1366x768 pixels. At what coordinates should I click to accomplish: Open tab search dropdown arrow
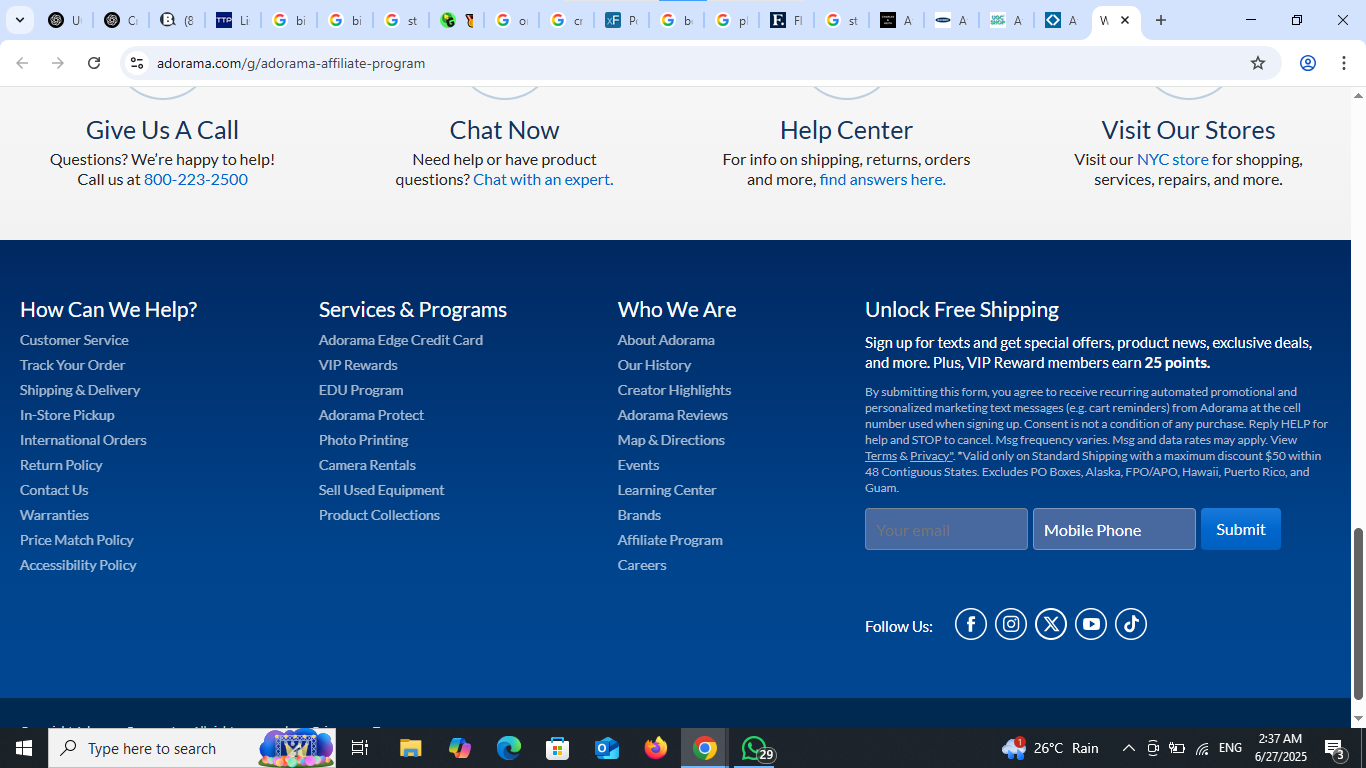click(x=20, y=20)
